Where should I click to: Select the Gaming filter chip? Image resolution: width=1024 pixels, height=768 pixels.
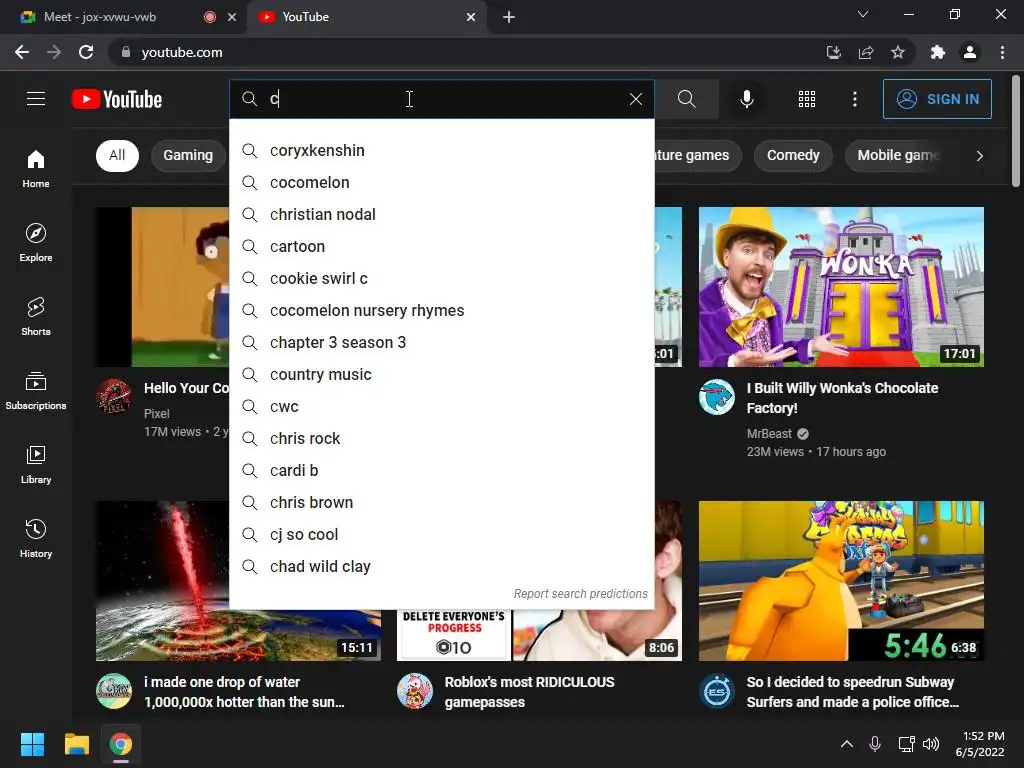point(188,155)
